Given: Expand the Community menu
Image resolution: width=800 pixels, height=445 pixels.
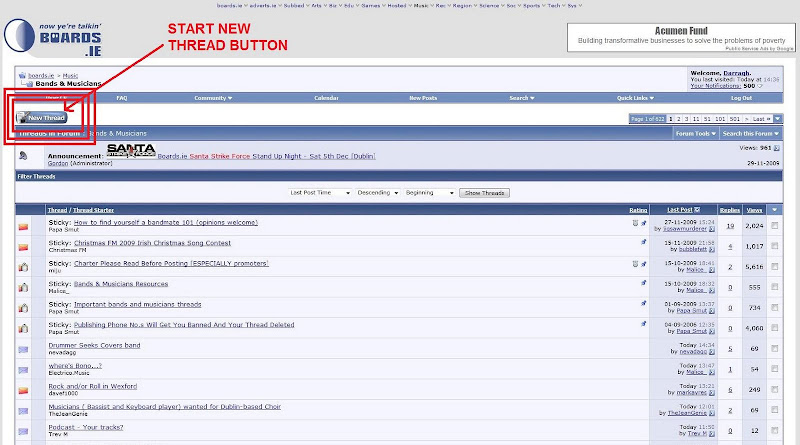Looking at the screenshot, I should click(213, 98).
